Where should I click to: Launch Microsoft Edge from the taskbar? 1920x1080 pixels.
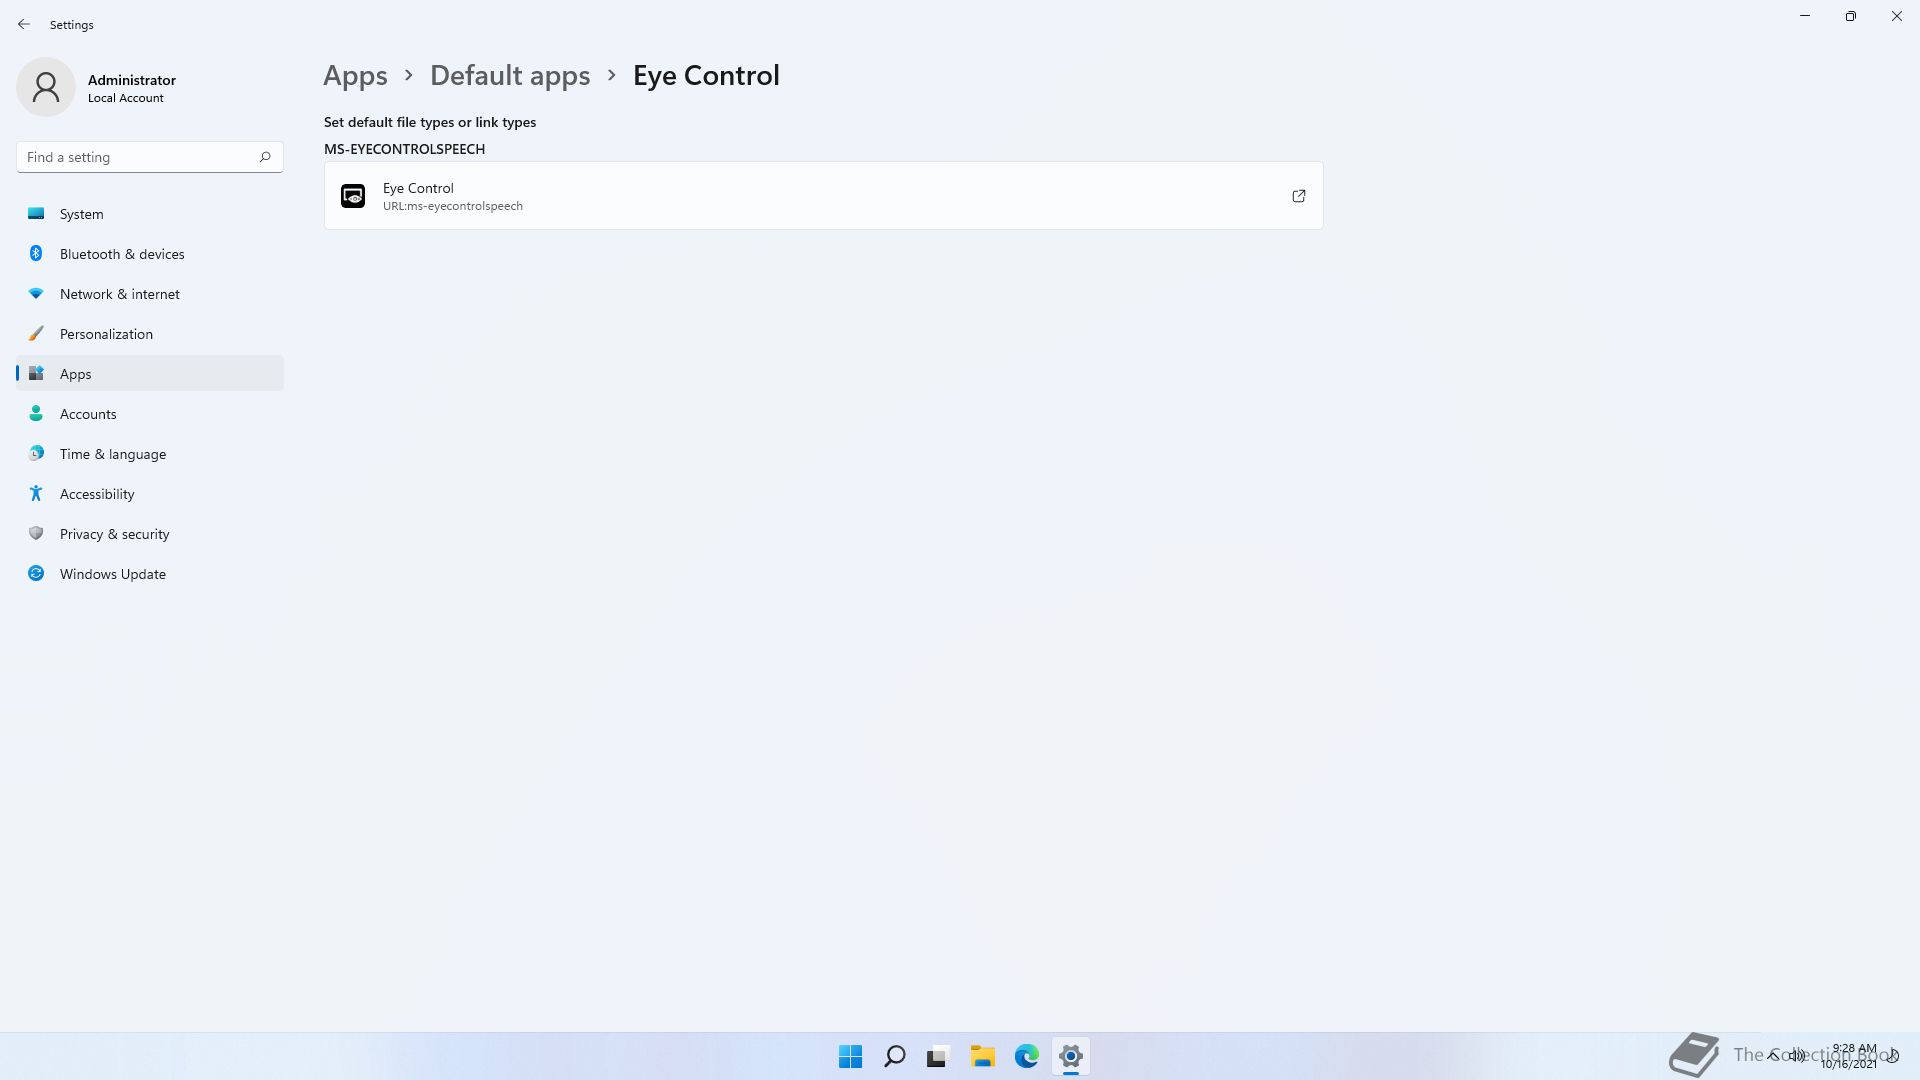[x=1027, y=1056]
